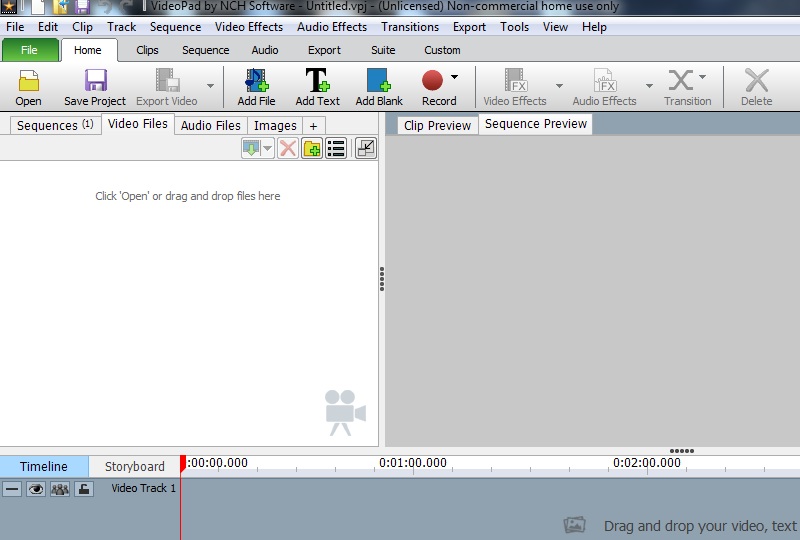This screenshot has width=800, height=540.
Task: Click the undo arrow in title bar
Action: [105, 7]
